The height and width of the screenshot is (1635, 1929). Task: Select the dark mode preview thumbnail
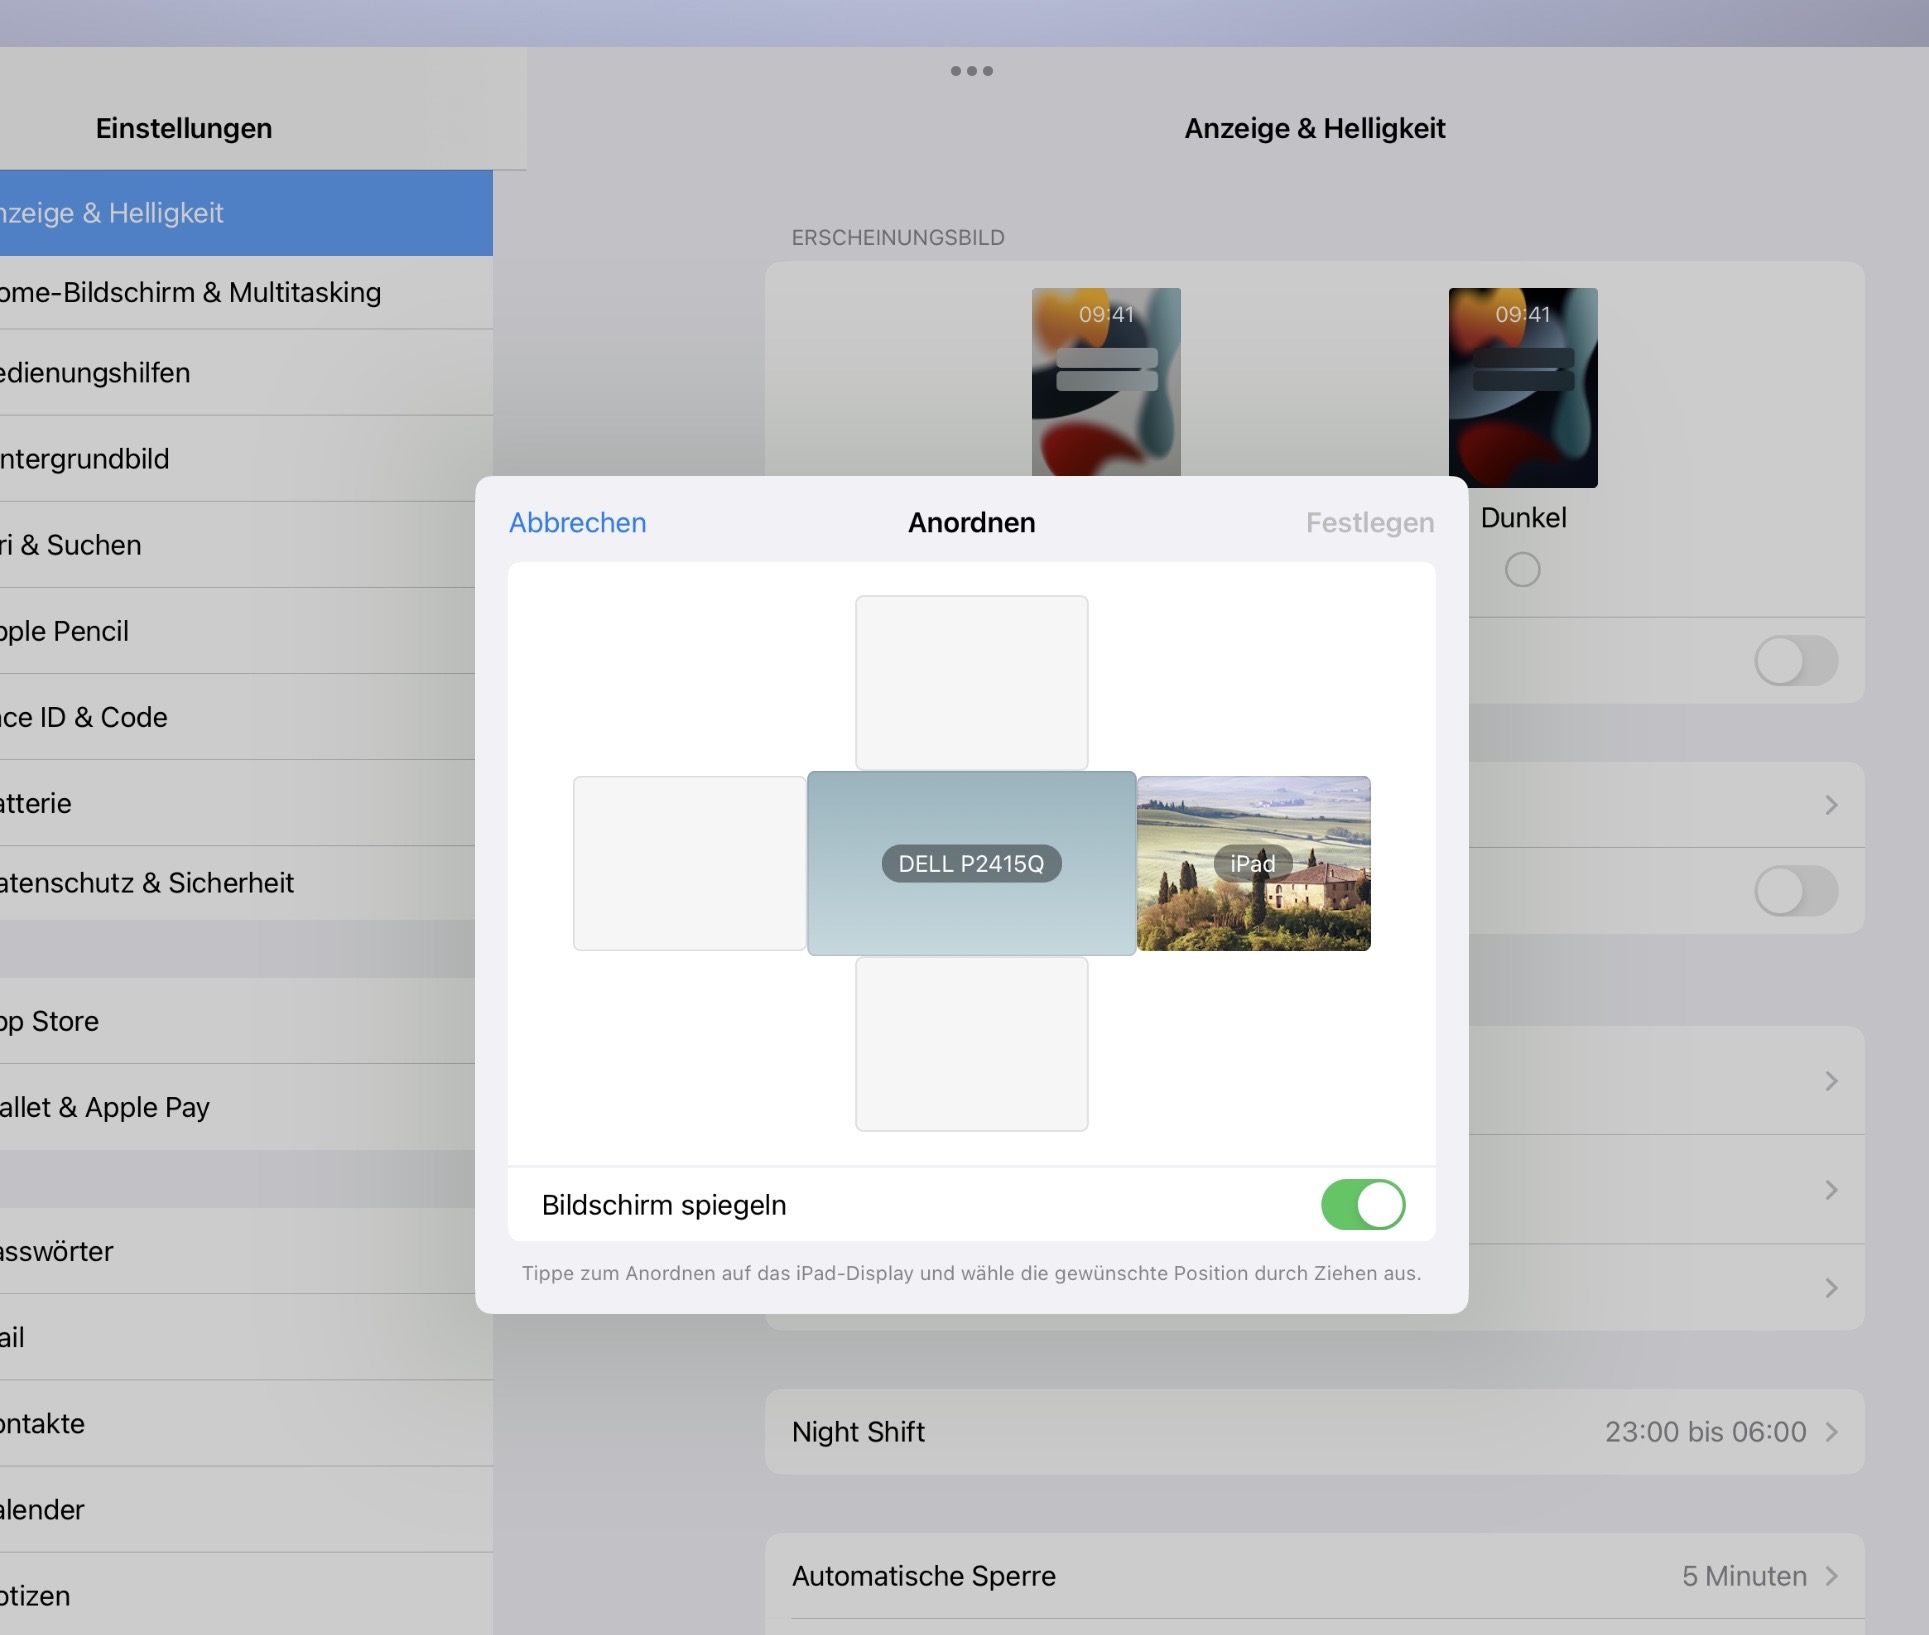pyautogui.click(x=1522, y=387)
